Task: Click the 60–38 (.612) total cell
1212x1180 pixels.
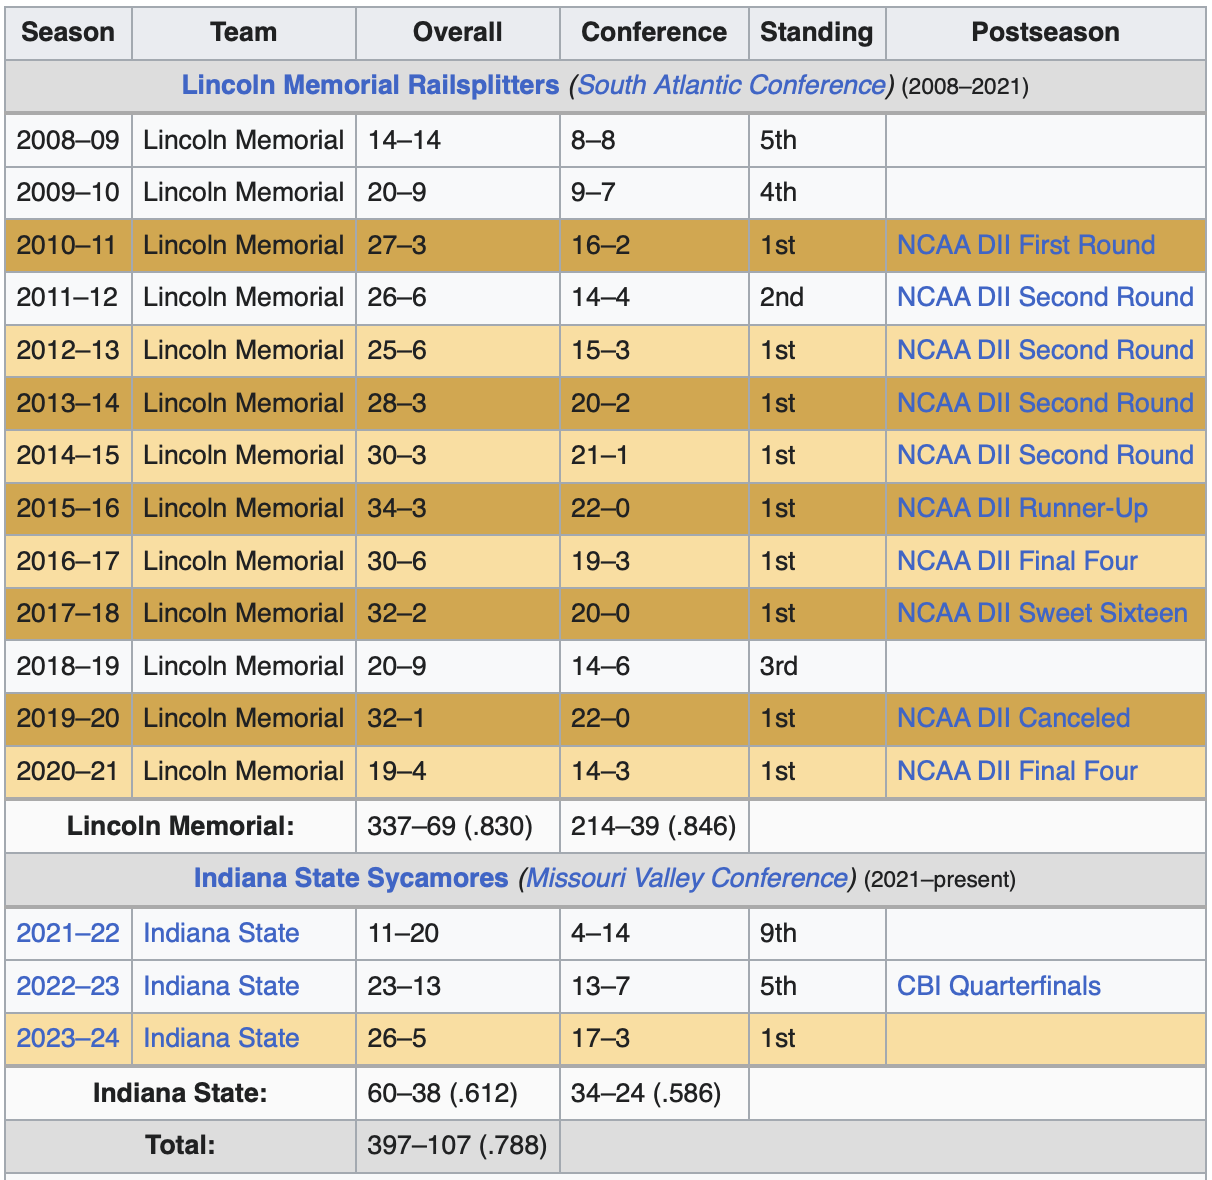Action: [x=458, y=1093]
